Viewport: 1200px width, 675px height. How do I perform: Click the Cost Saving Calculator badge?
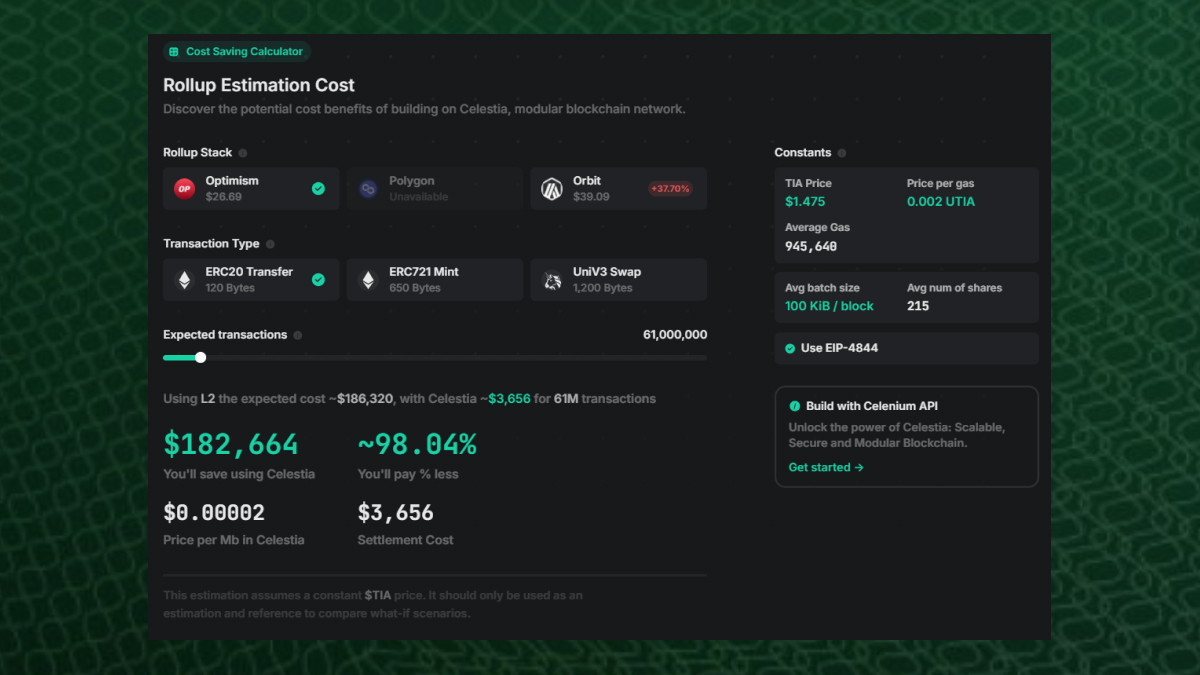coord(237,52)
